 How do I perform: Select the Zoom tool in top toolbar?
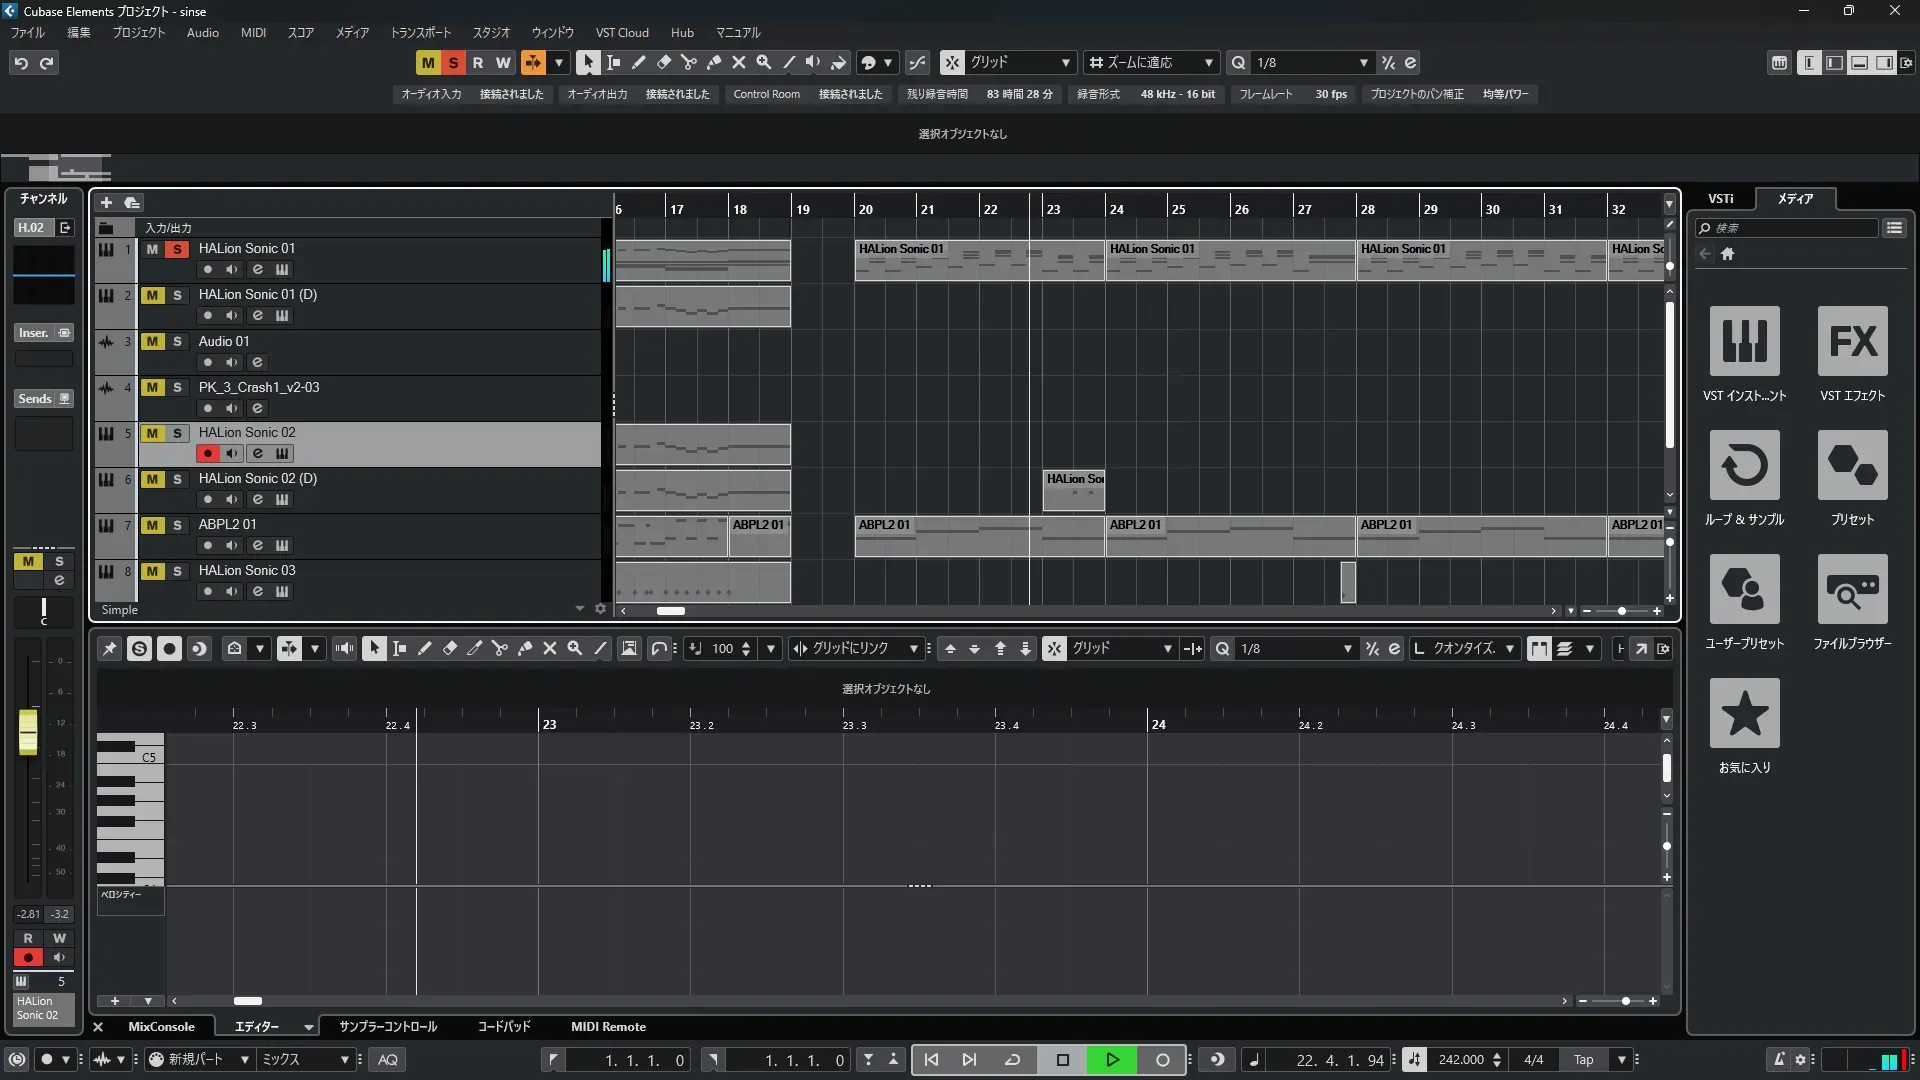click(764, 62)
